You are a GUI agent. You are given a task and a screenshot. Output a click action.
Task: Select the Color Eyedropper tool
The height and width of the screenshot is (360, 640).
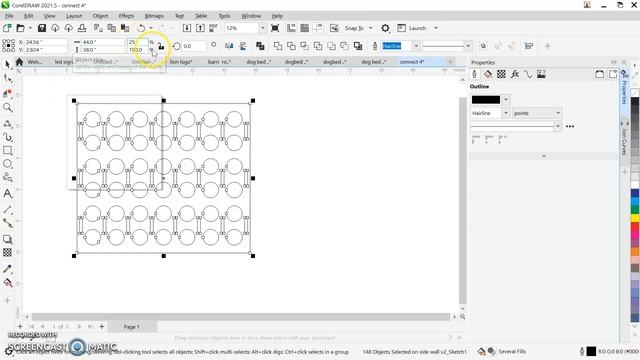[x=7, y=269]
